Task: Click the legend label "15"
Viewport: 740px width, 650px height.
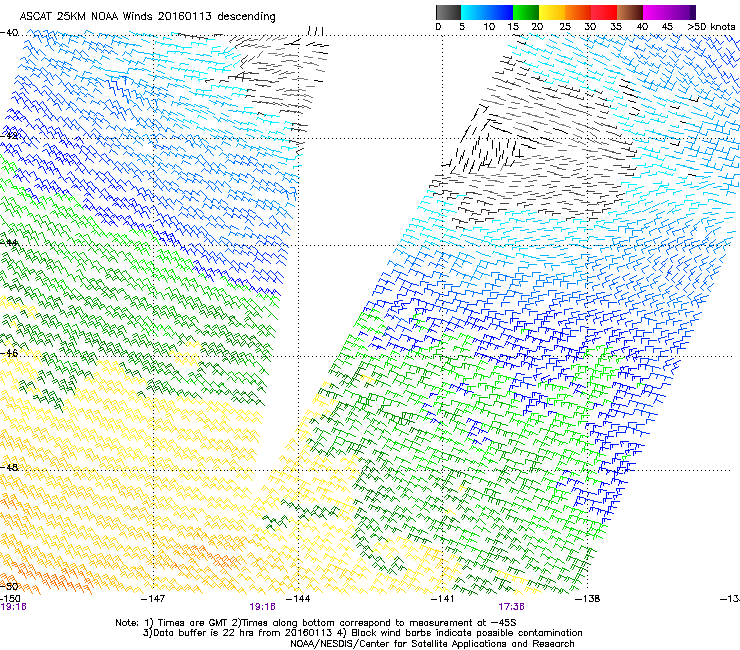Action: pos(513,27)
